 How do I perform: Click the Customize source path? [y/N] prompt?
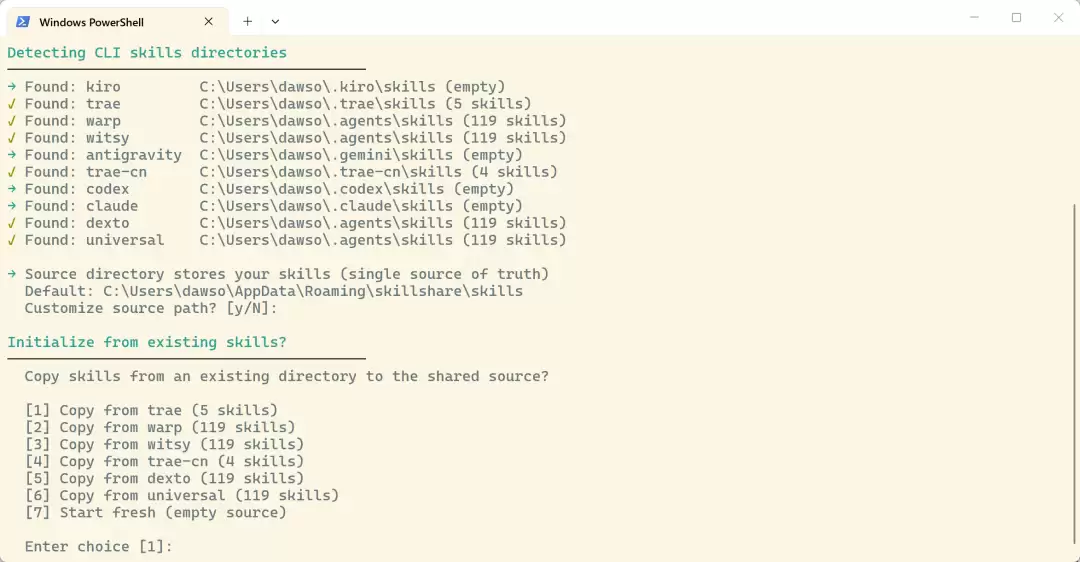[x=151, y=309]
